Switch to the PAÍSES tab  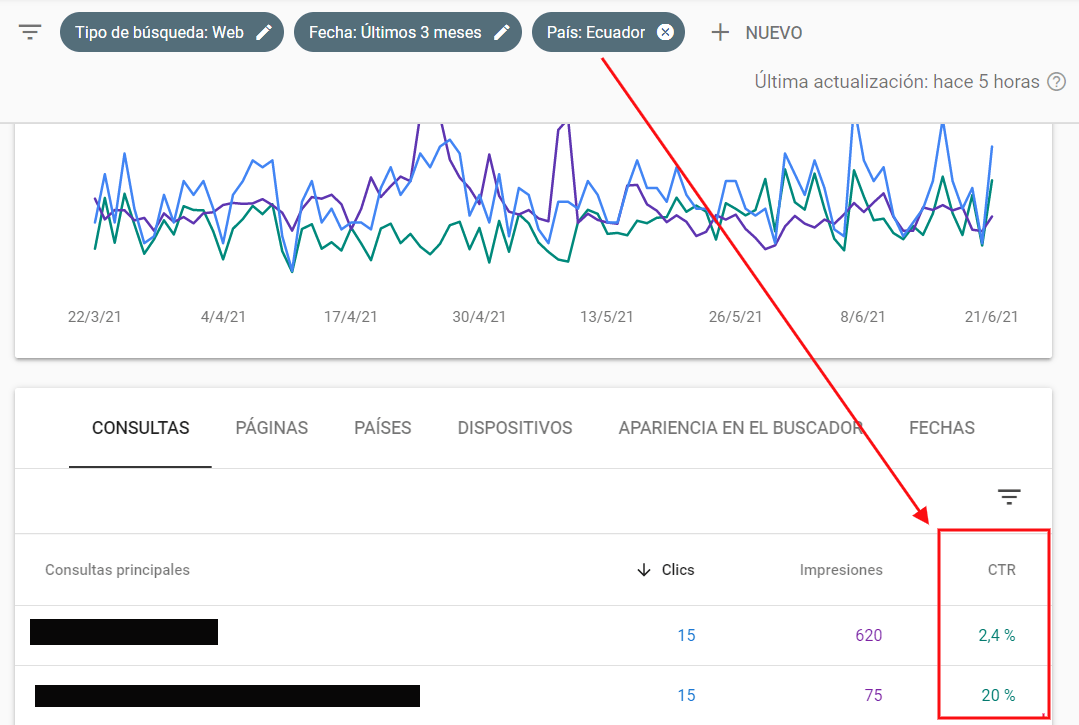point(383,428)
